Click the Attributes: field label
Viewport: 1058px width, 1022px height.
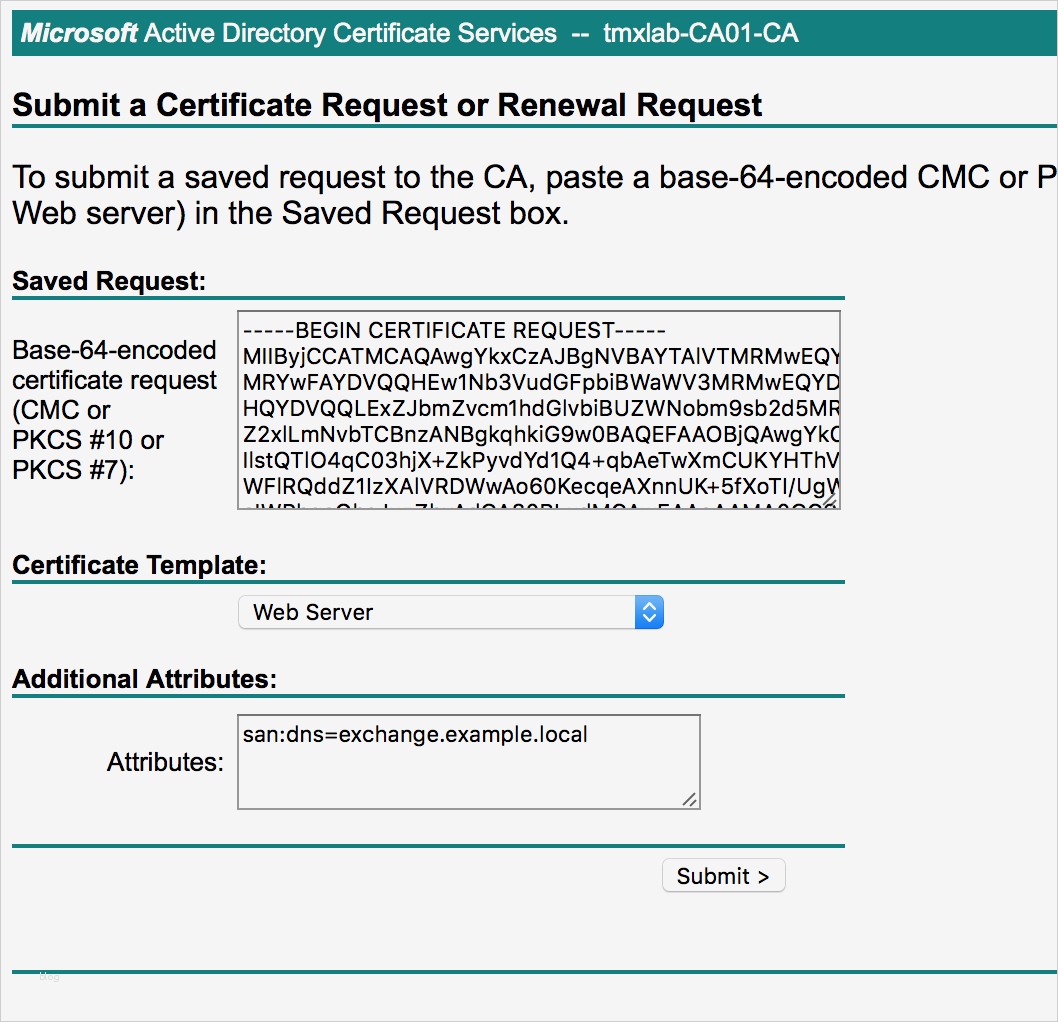point(165,762)
